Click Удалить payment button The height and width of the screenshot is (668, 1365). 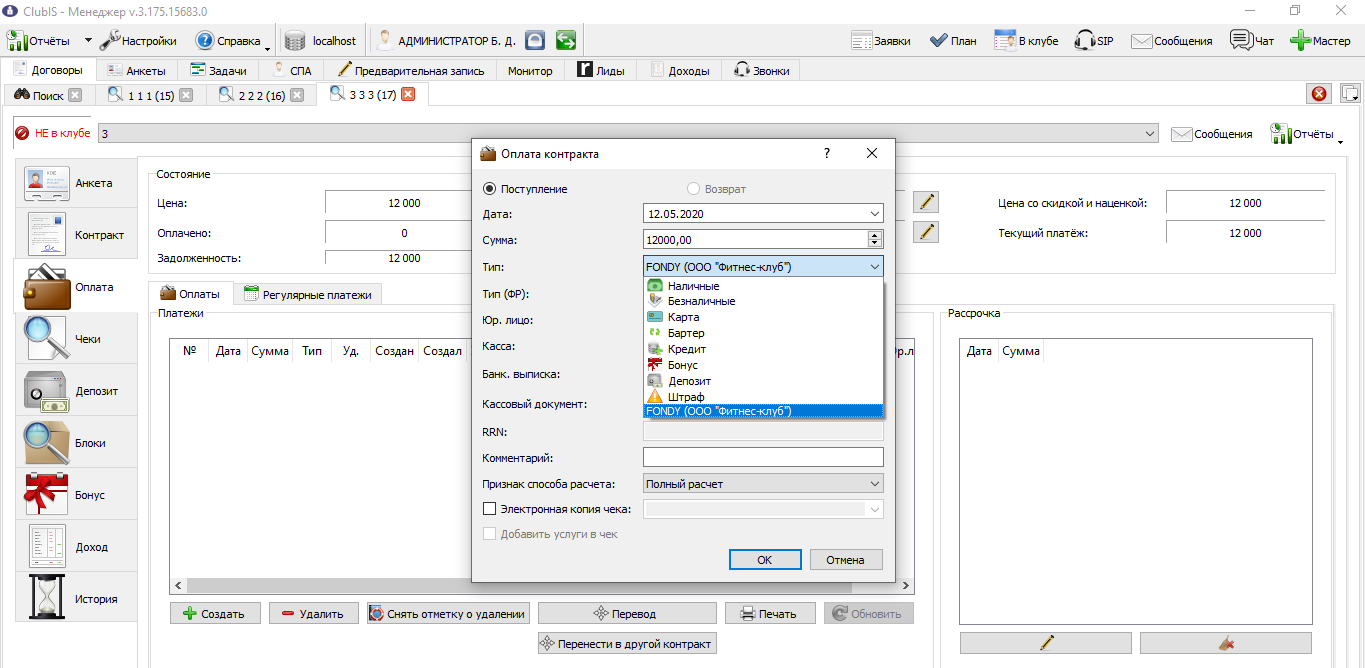click(x=313, y=614)
